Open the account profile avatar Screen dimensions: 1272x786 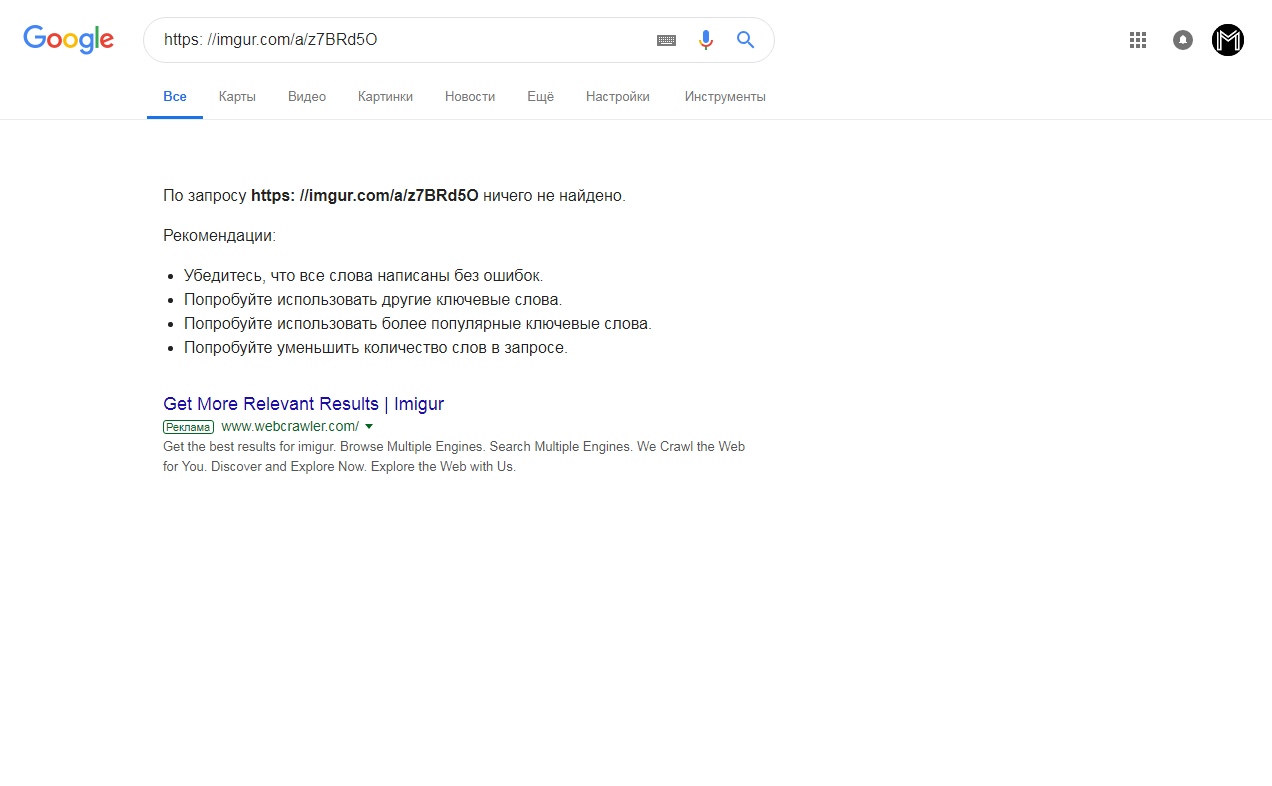tap(1228, 40)
